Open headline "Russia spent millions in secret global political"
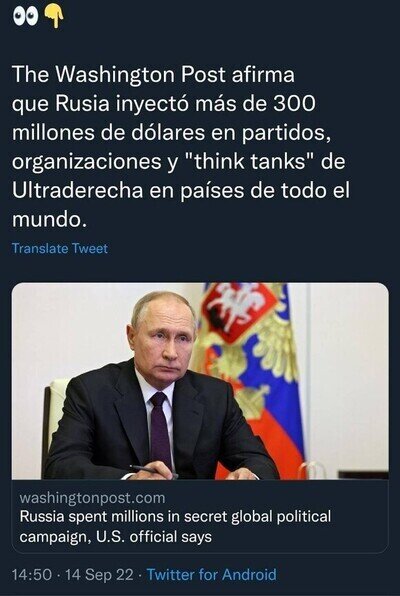 pos(175,517)
